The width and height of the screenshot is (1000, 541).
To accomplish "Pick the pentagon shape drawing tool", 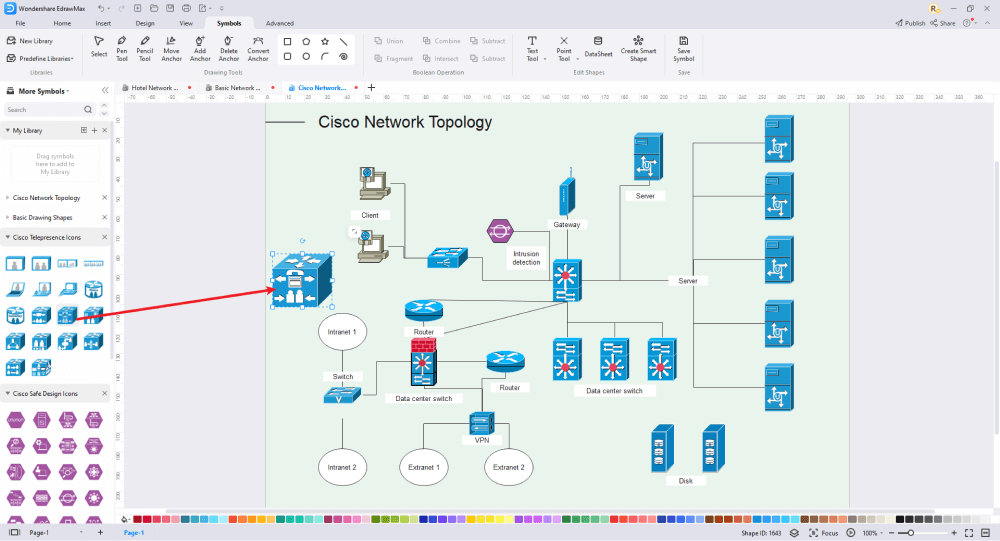I will click(x=306, y=41).
